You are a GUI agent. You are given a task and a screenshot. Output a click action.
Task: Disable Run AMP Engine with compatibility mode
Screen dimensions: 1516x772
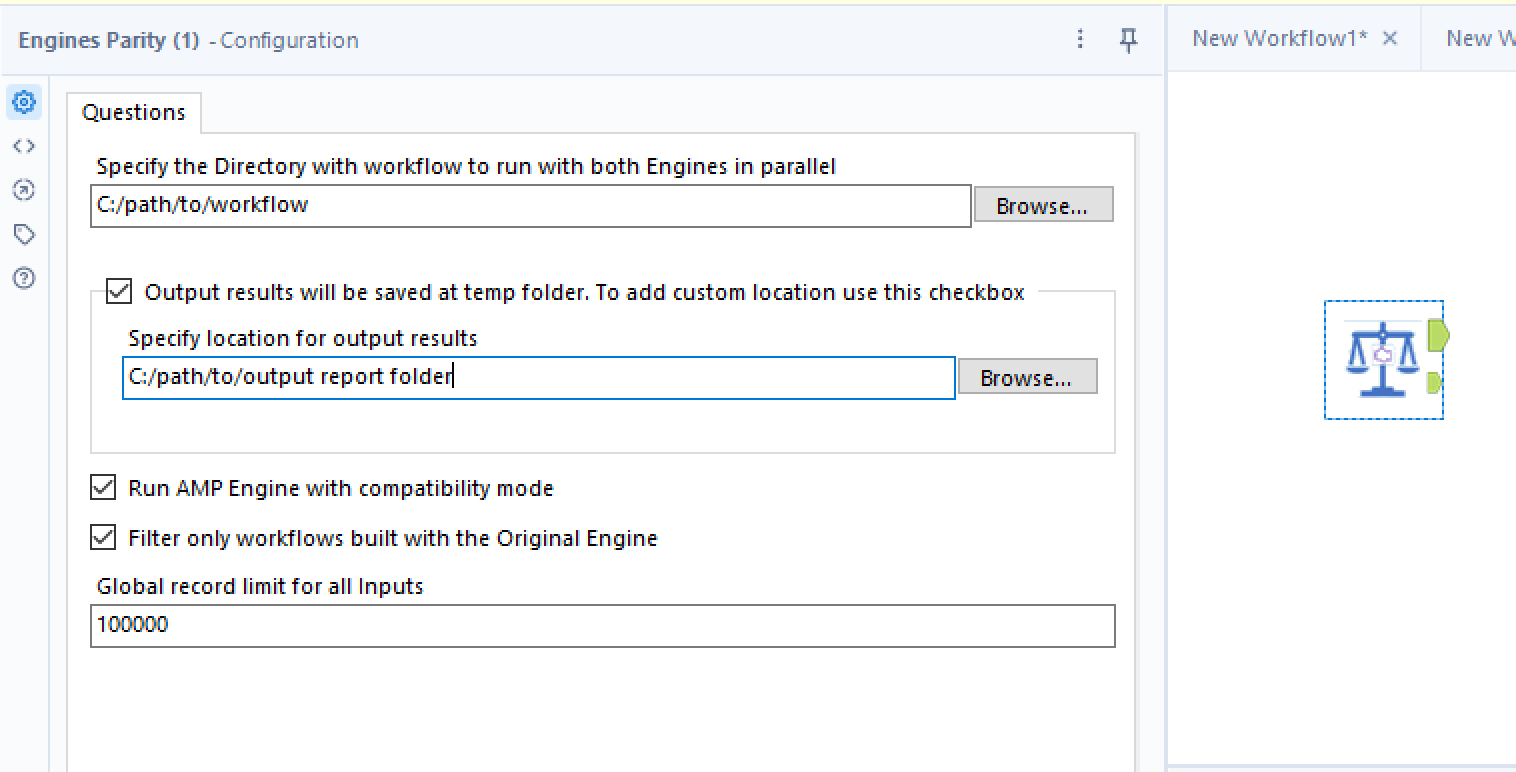[x=101, y=487]
